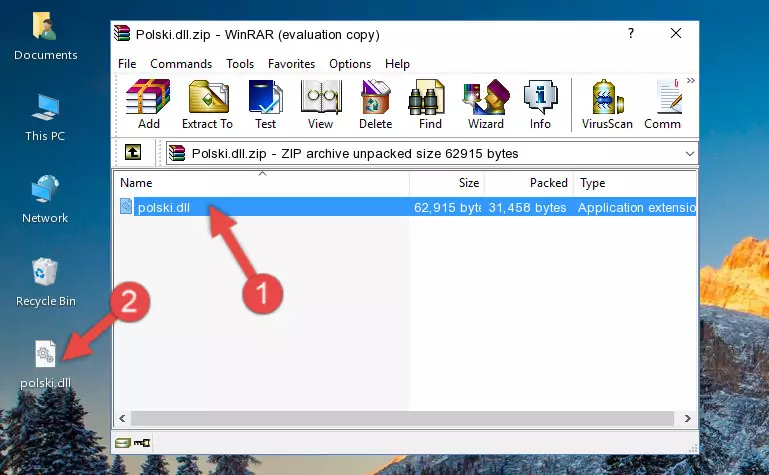Viewport: 769px width, 475px height.
Task: Start the VirusScan tool
Action: click(607, 104)
